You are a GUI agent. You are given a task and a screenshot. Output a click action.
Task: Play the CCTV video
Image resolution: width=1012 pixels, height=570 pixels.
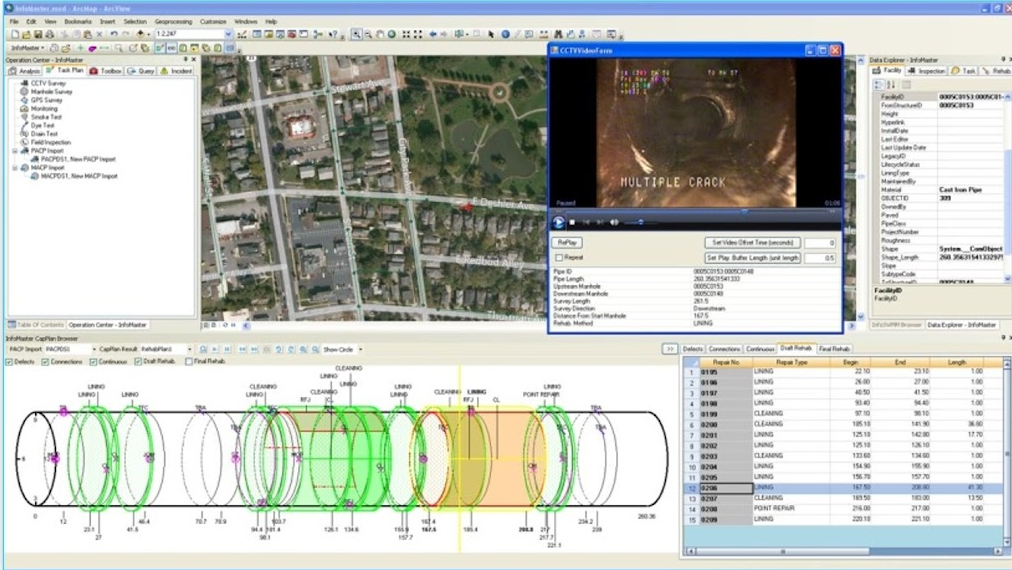558,222
